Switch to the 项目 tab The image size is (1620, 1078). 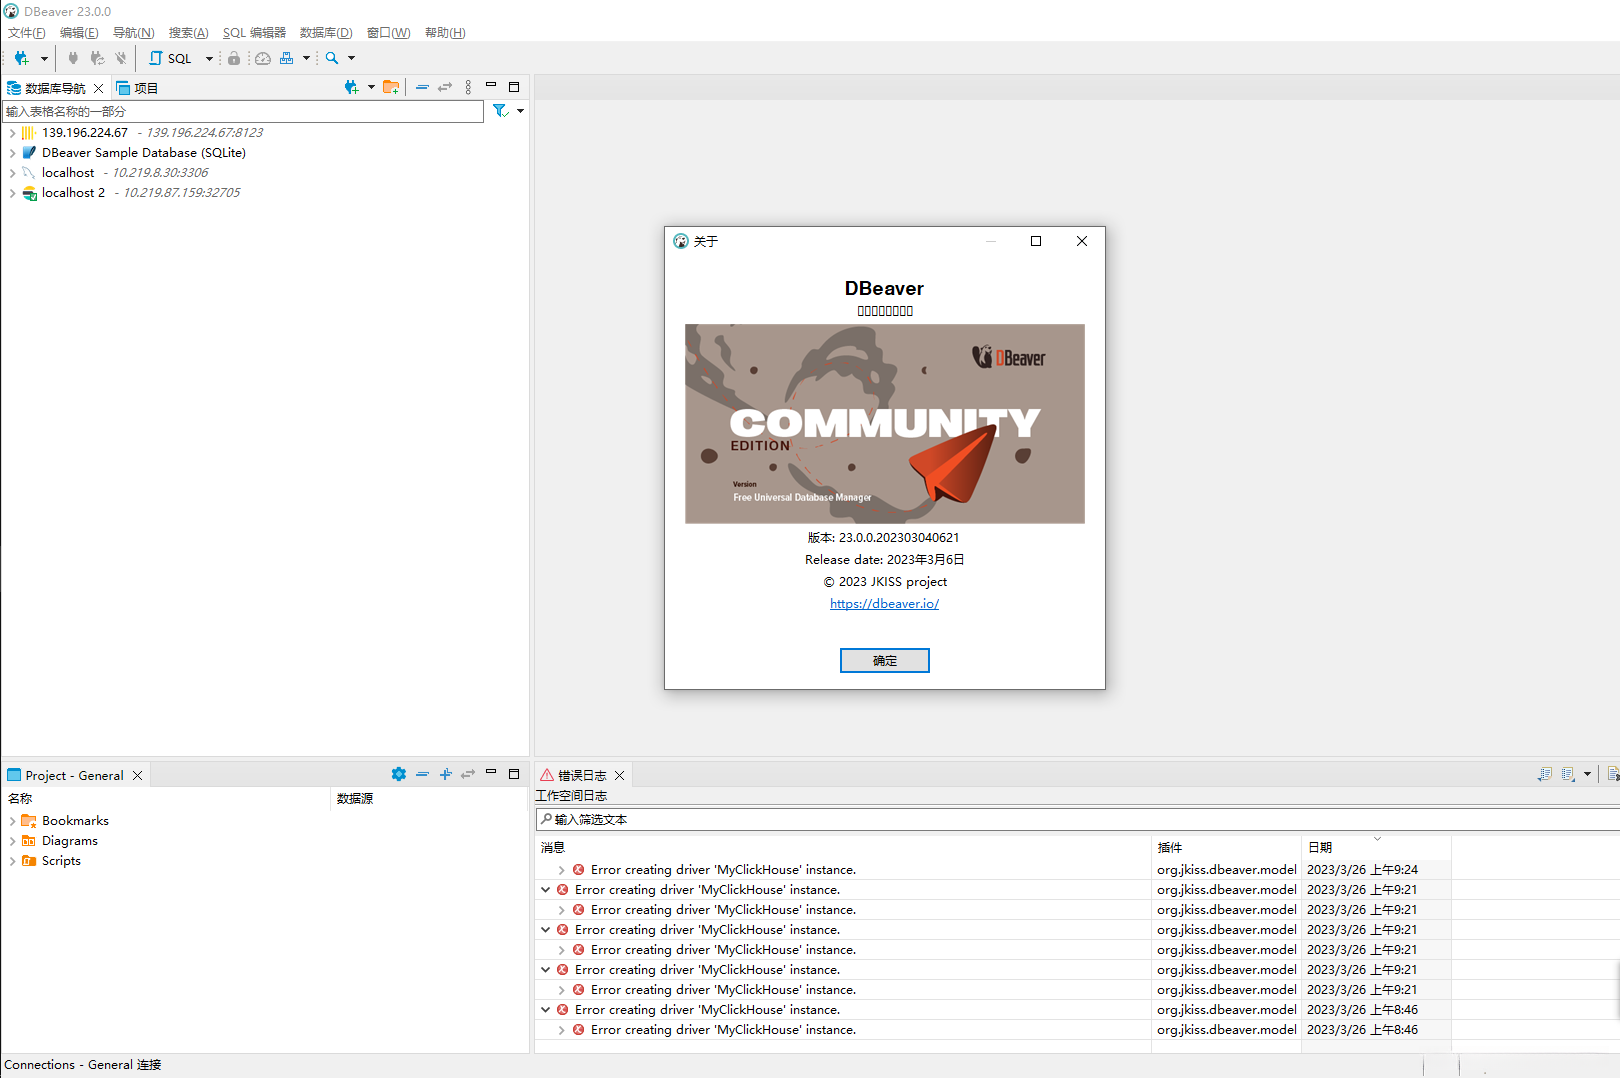(137, 88)
